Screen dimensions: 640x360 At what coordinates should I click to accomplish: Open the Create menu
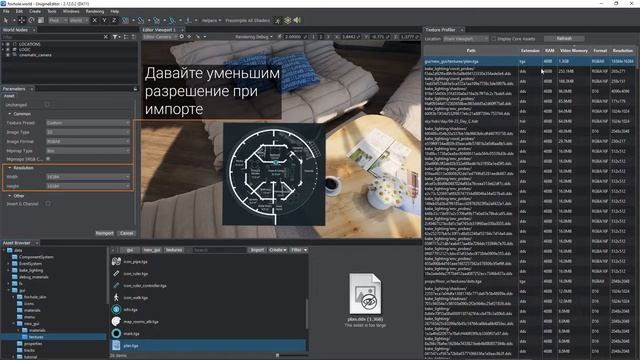pos(35,11)
